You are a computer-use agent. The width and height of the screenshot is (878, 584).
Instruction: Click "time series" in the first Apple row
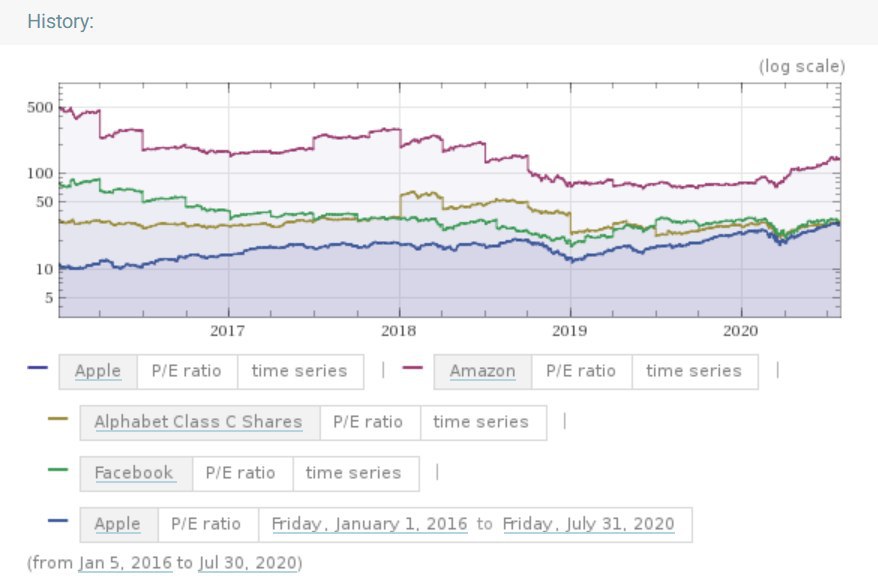[x=300, y=371]
